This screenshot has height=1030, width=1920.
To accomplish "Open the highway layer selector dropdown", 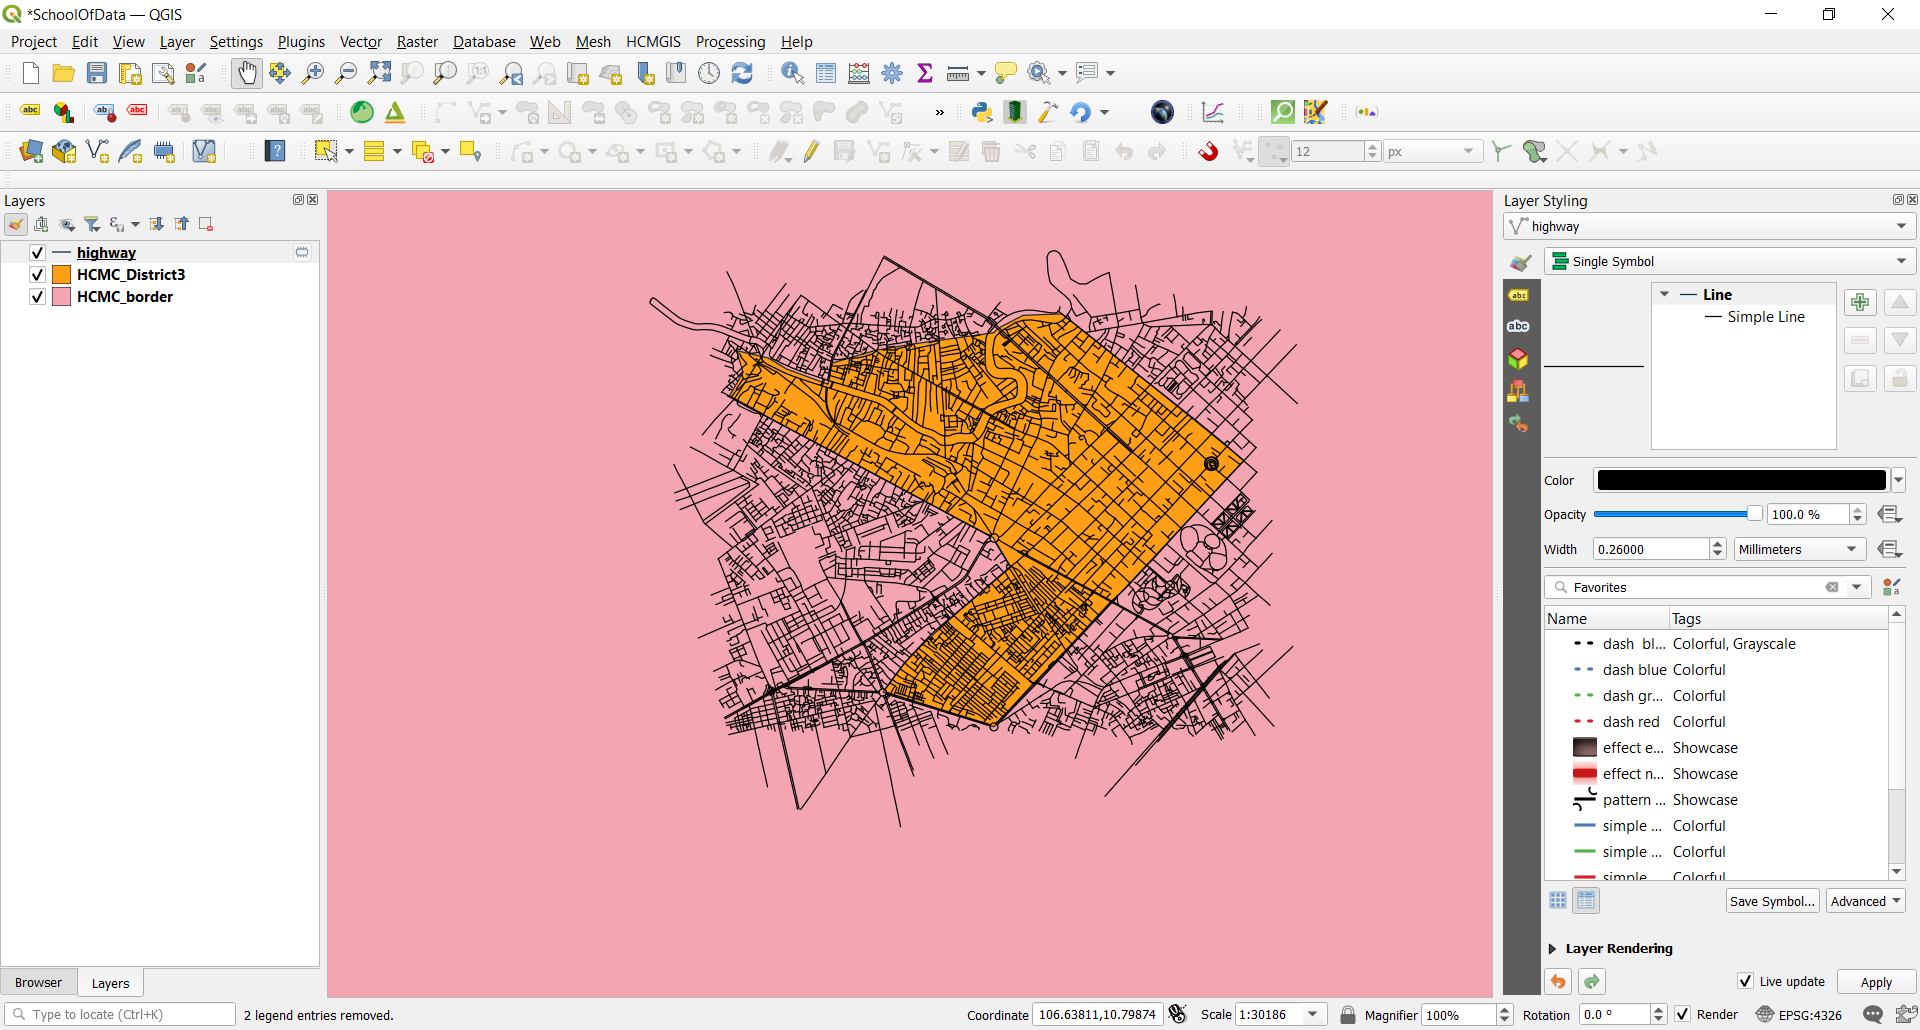I will [1710, 227].
